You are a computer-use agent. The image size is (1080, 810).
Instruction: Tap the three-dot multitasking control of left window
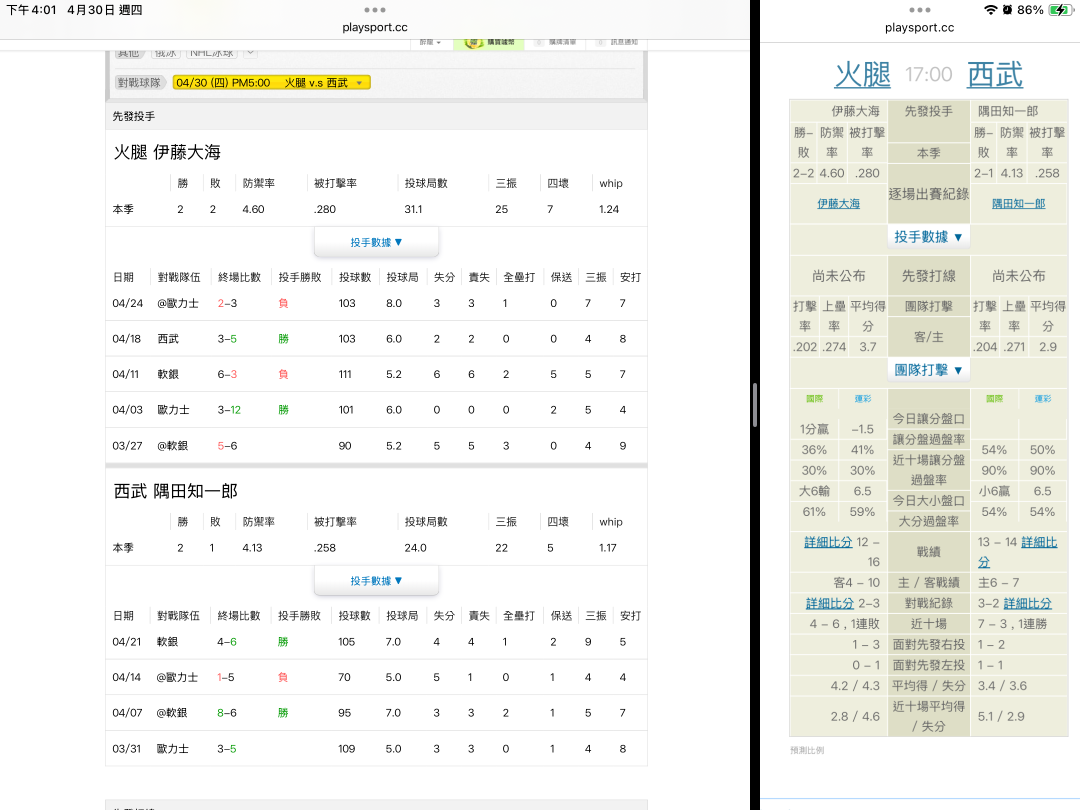pyautogui.click(x=374, y=10)
